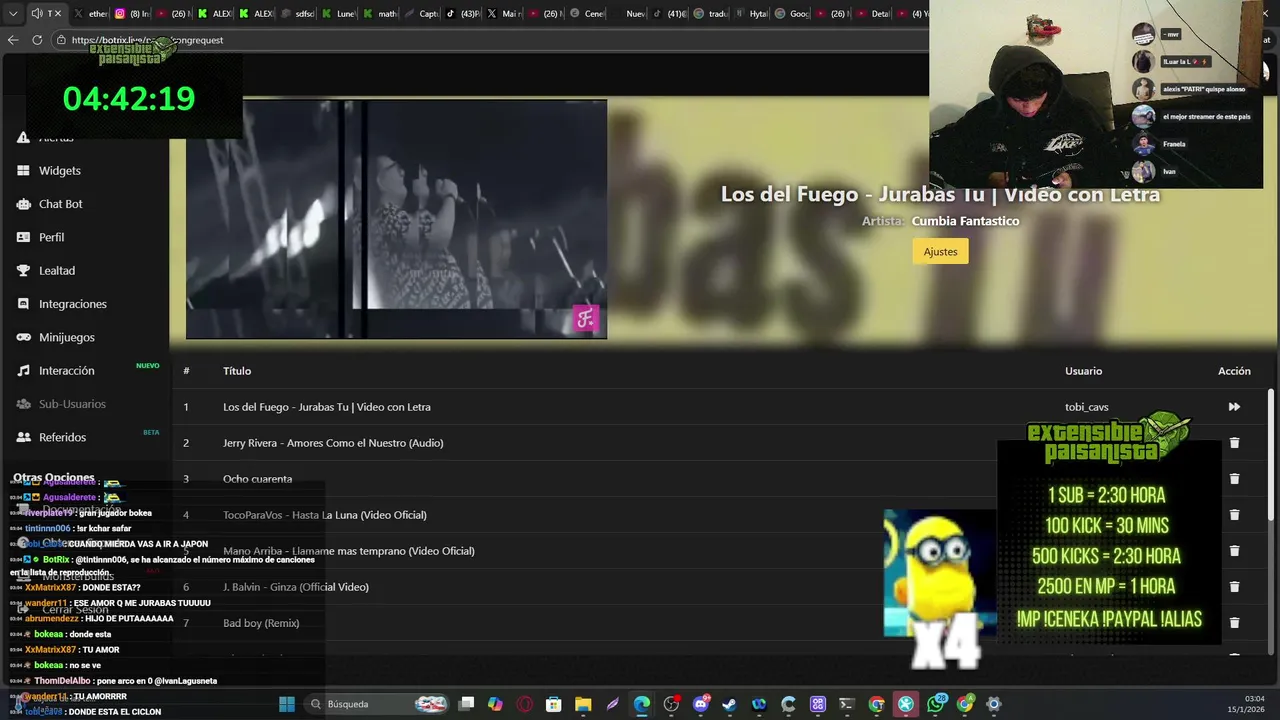The height and width of the screenshot is (720, 1280).
Task: Open File Explorer from taskbar
Action: (583, 704)
